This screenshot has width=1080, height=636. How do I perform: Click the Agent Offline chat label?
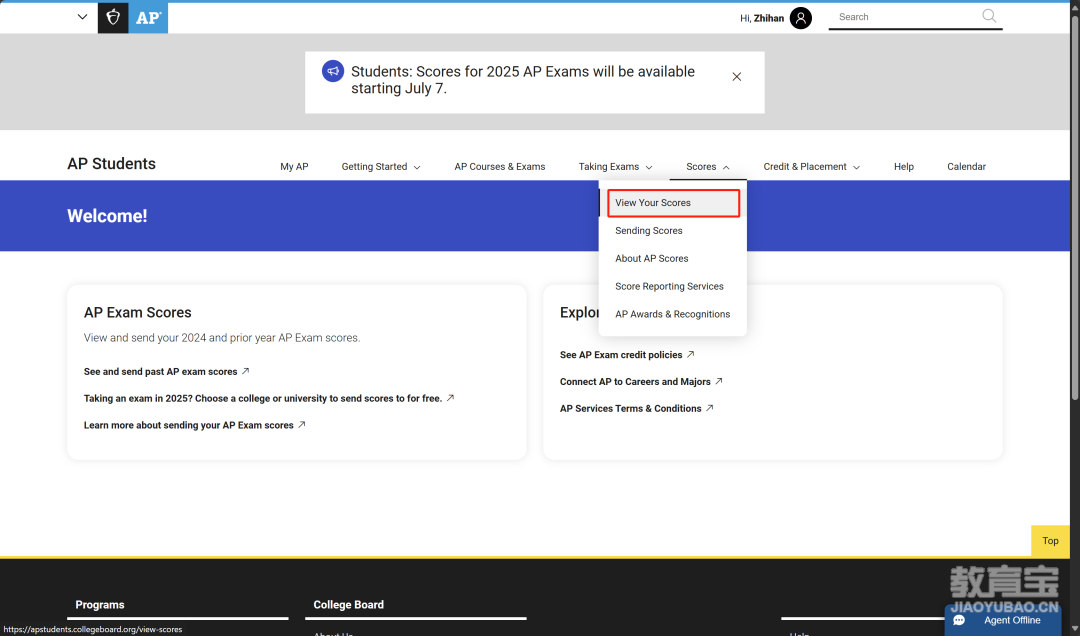point(1012,620)
